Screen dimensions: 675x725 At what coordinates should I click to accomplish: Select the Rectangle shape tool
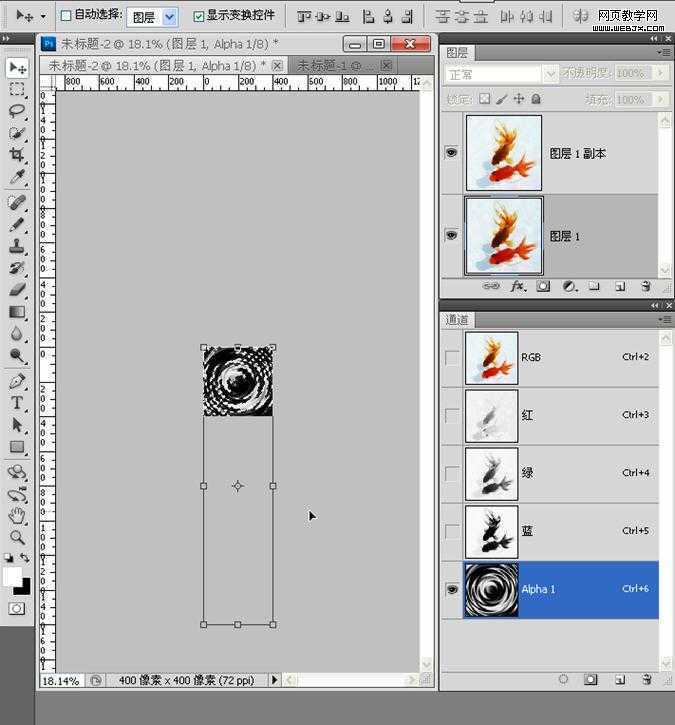pos(18,447)
